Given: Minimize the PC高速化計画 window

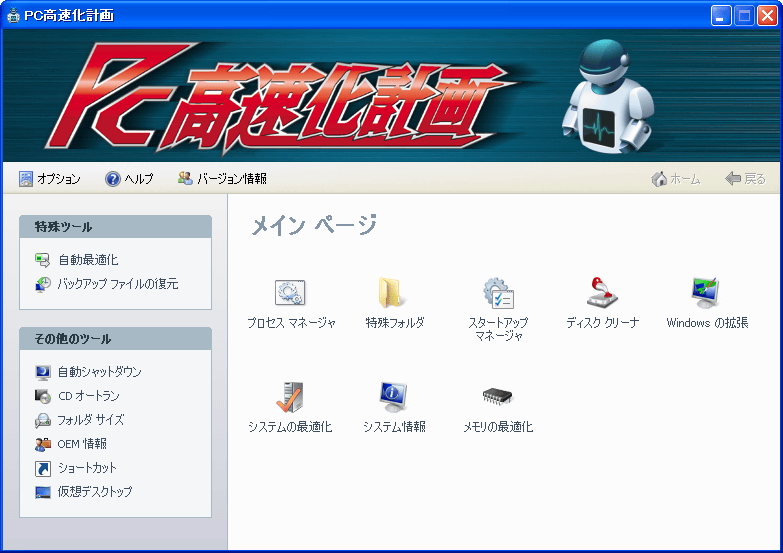Looking at the screenshot, I should click(x=721, y=16).
